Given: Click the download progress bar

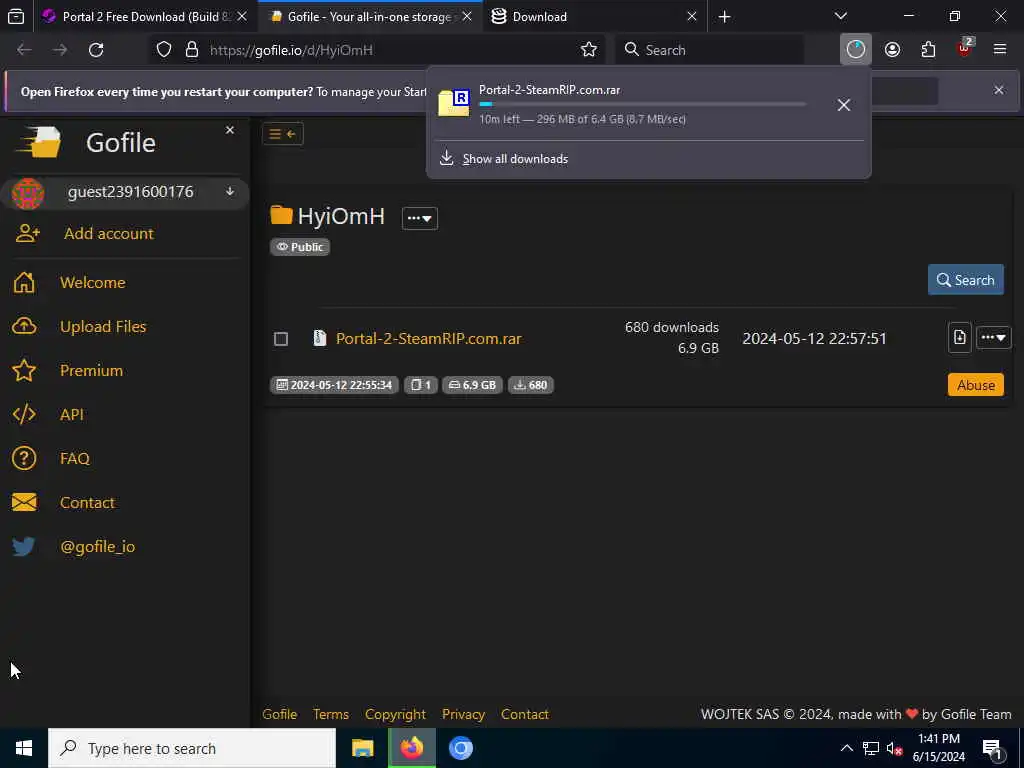Looking at the screenshot, I should pyautogui.click(x=643, y=104).
